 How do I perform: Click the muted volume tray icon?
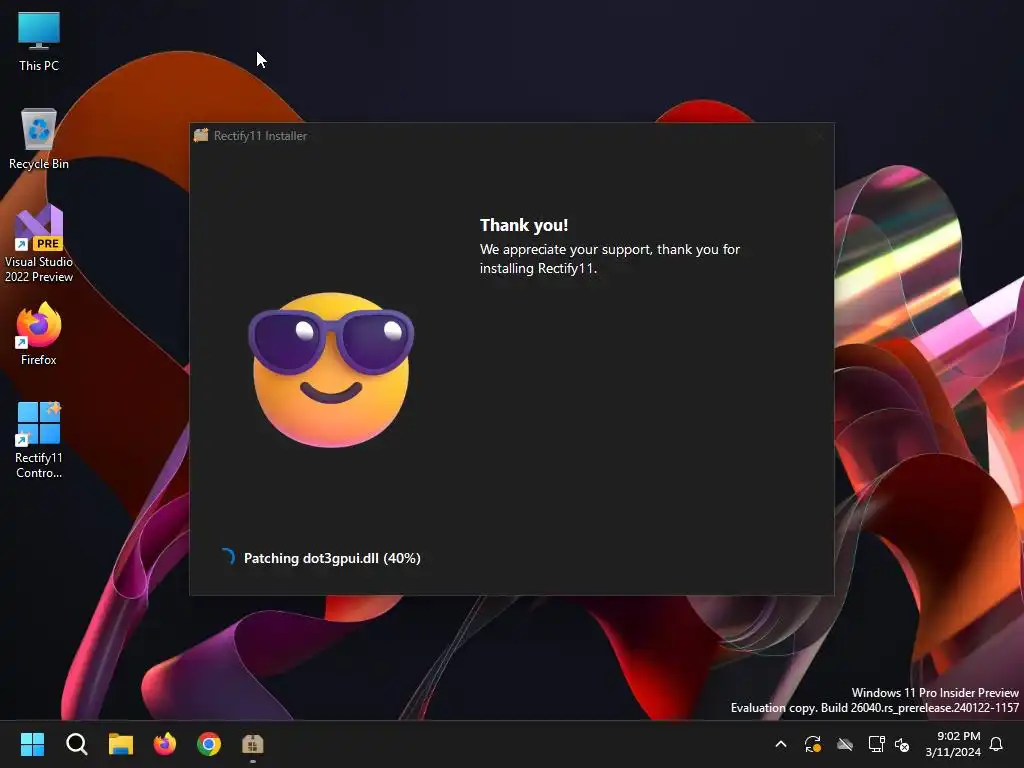pos(902,744)
